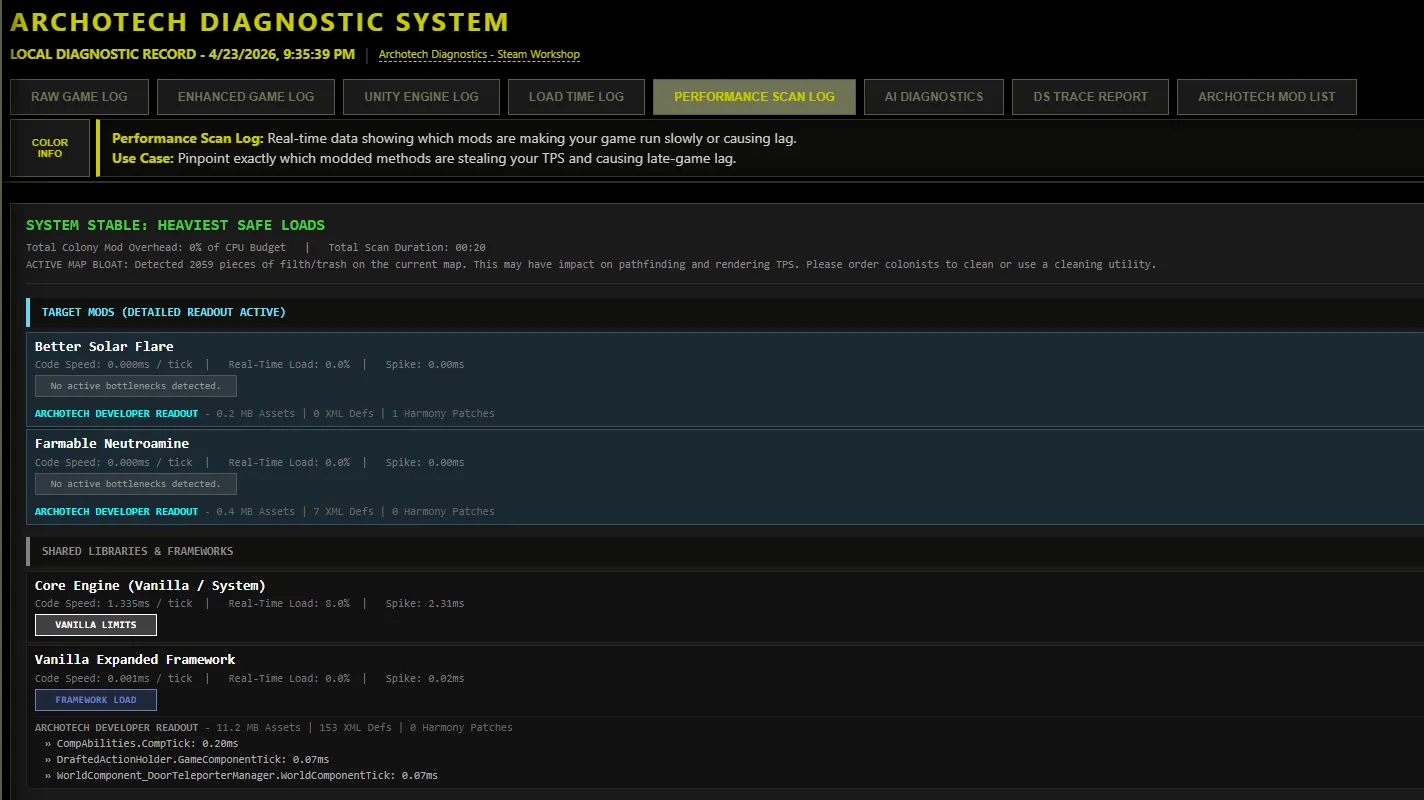Click the Core Engine (Vanilla / System) title
Viewport: 1424px width, 800px height.
149,585
